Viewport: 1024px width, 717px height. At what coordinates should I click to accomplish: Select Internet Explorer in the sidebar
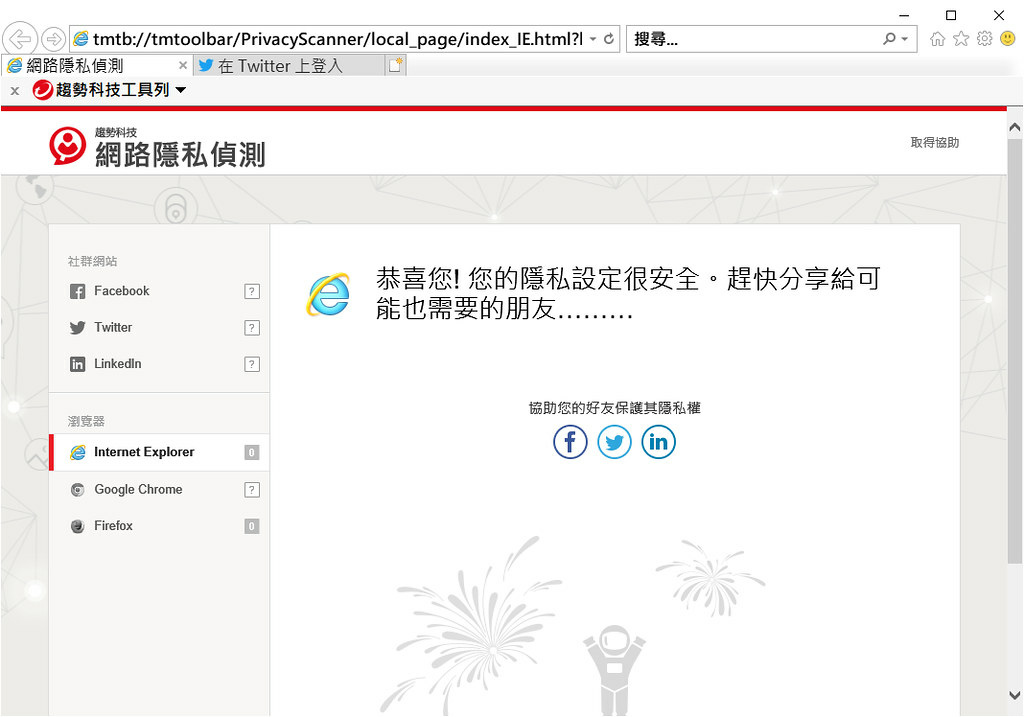pyautogui.click(x=159, y=452)
